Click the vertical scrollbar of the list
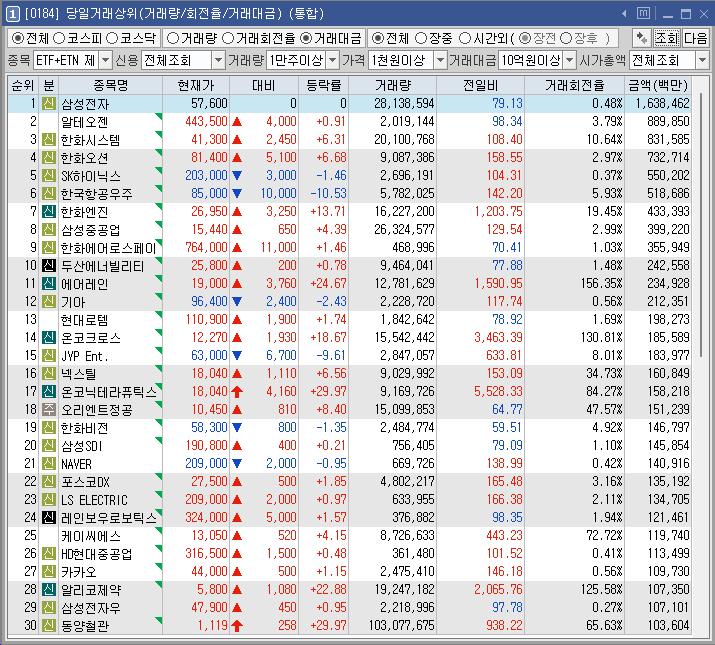This screenshot has height=645, width=715. coord(701,224)
